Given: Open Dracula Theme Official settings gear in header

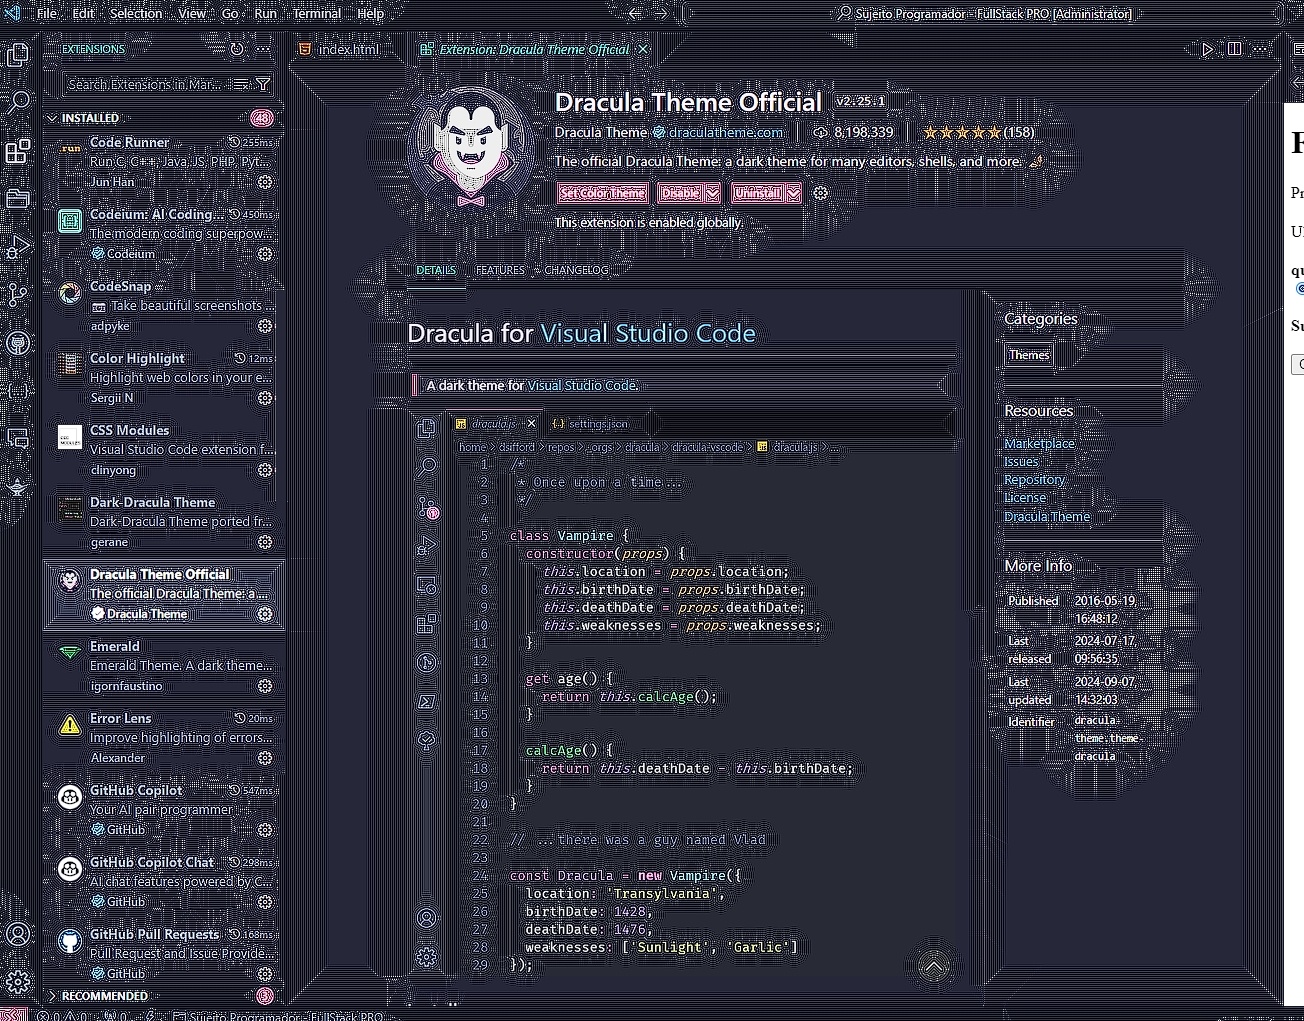Looking at the screenshot, I should pos(821,193).
